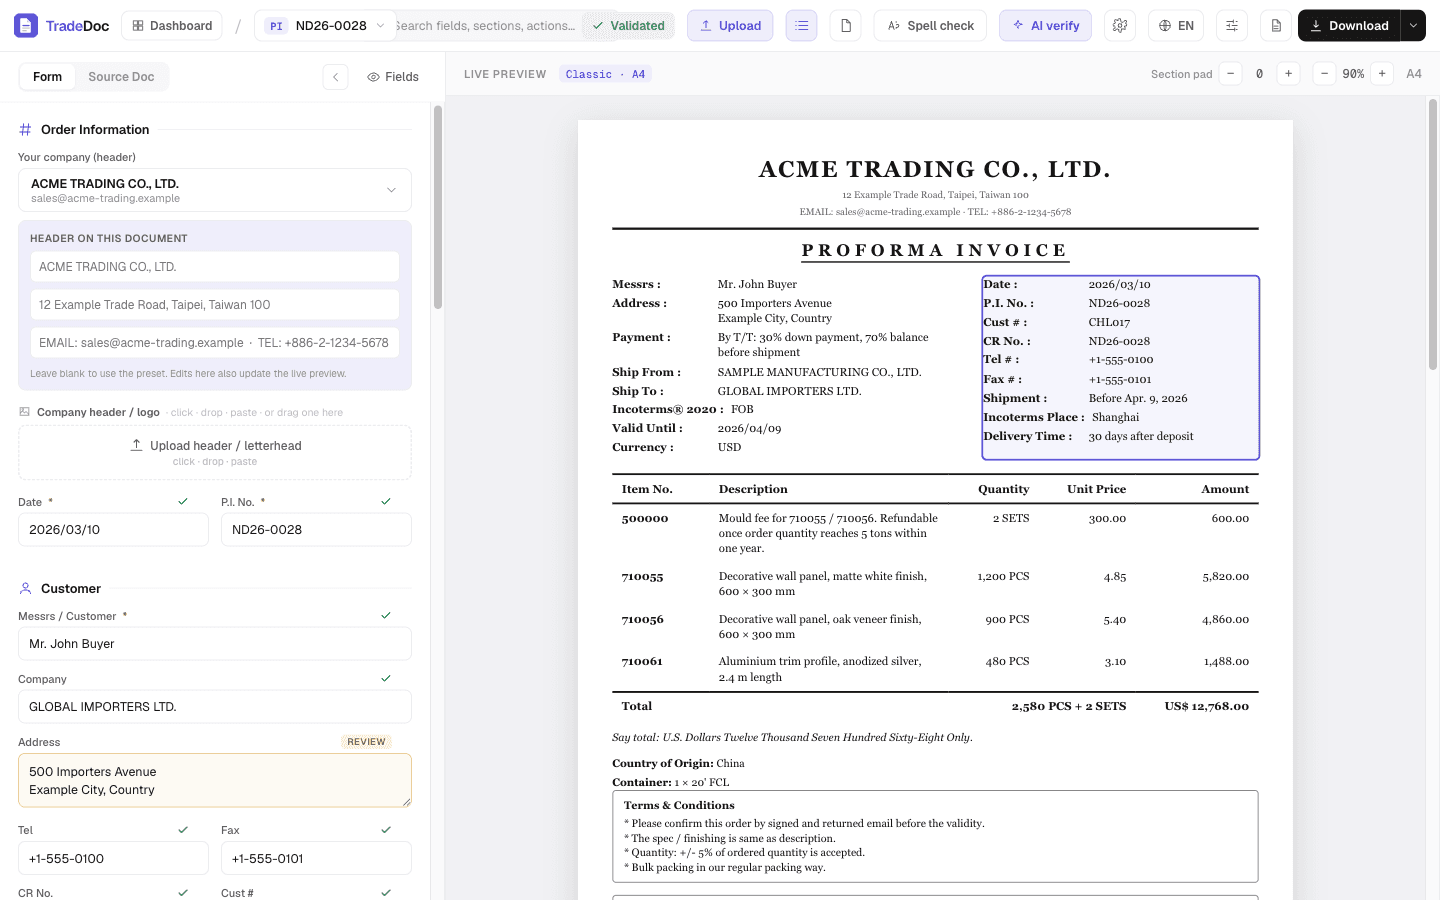
Task: Click the TradeDoc logo icon
Action: coord(26,26)
